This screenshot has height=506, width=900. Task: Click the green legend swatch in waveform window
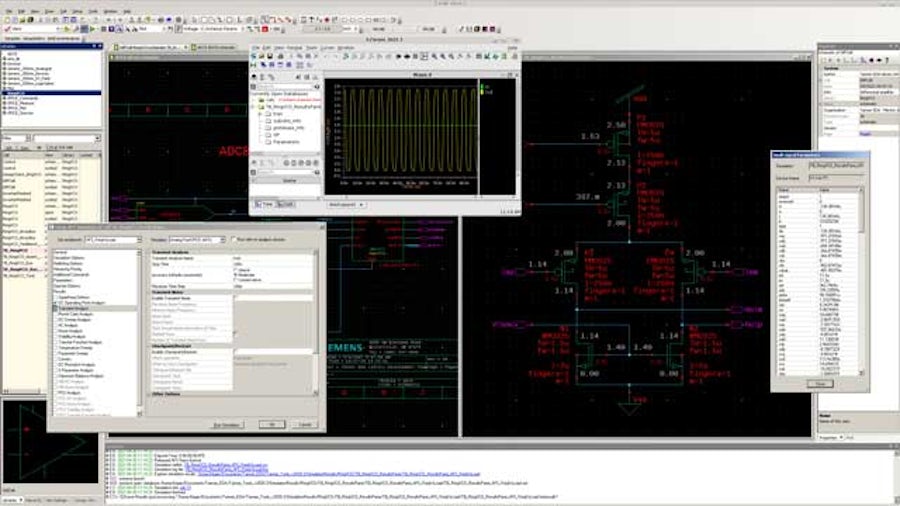[482, 87]
